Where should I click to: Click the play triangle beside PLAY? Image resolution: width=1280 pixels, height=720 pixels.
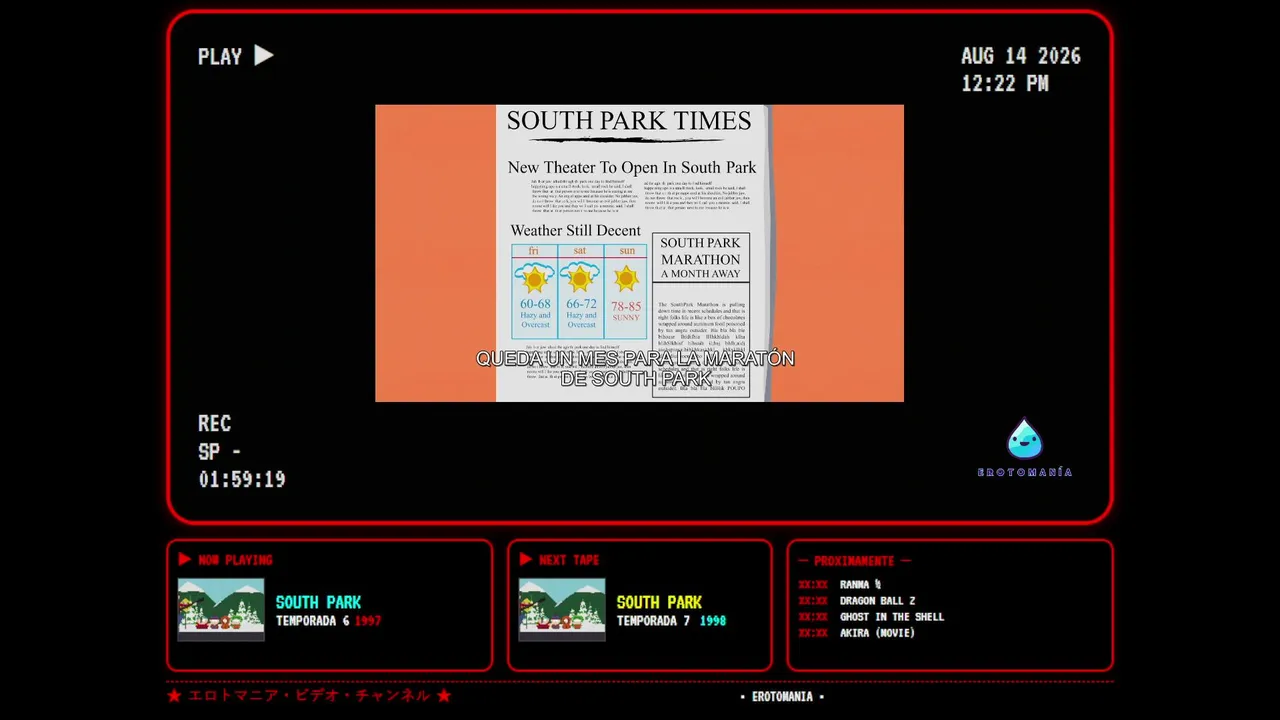[x=264, y=55]
